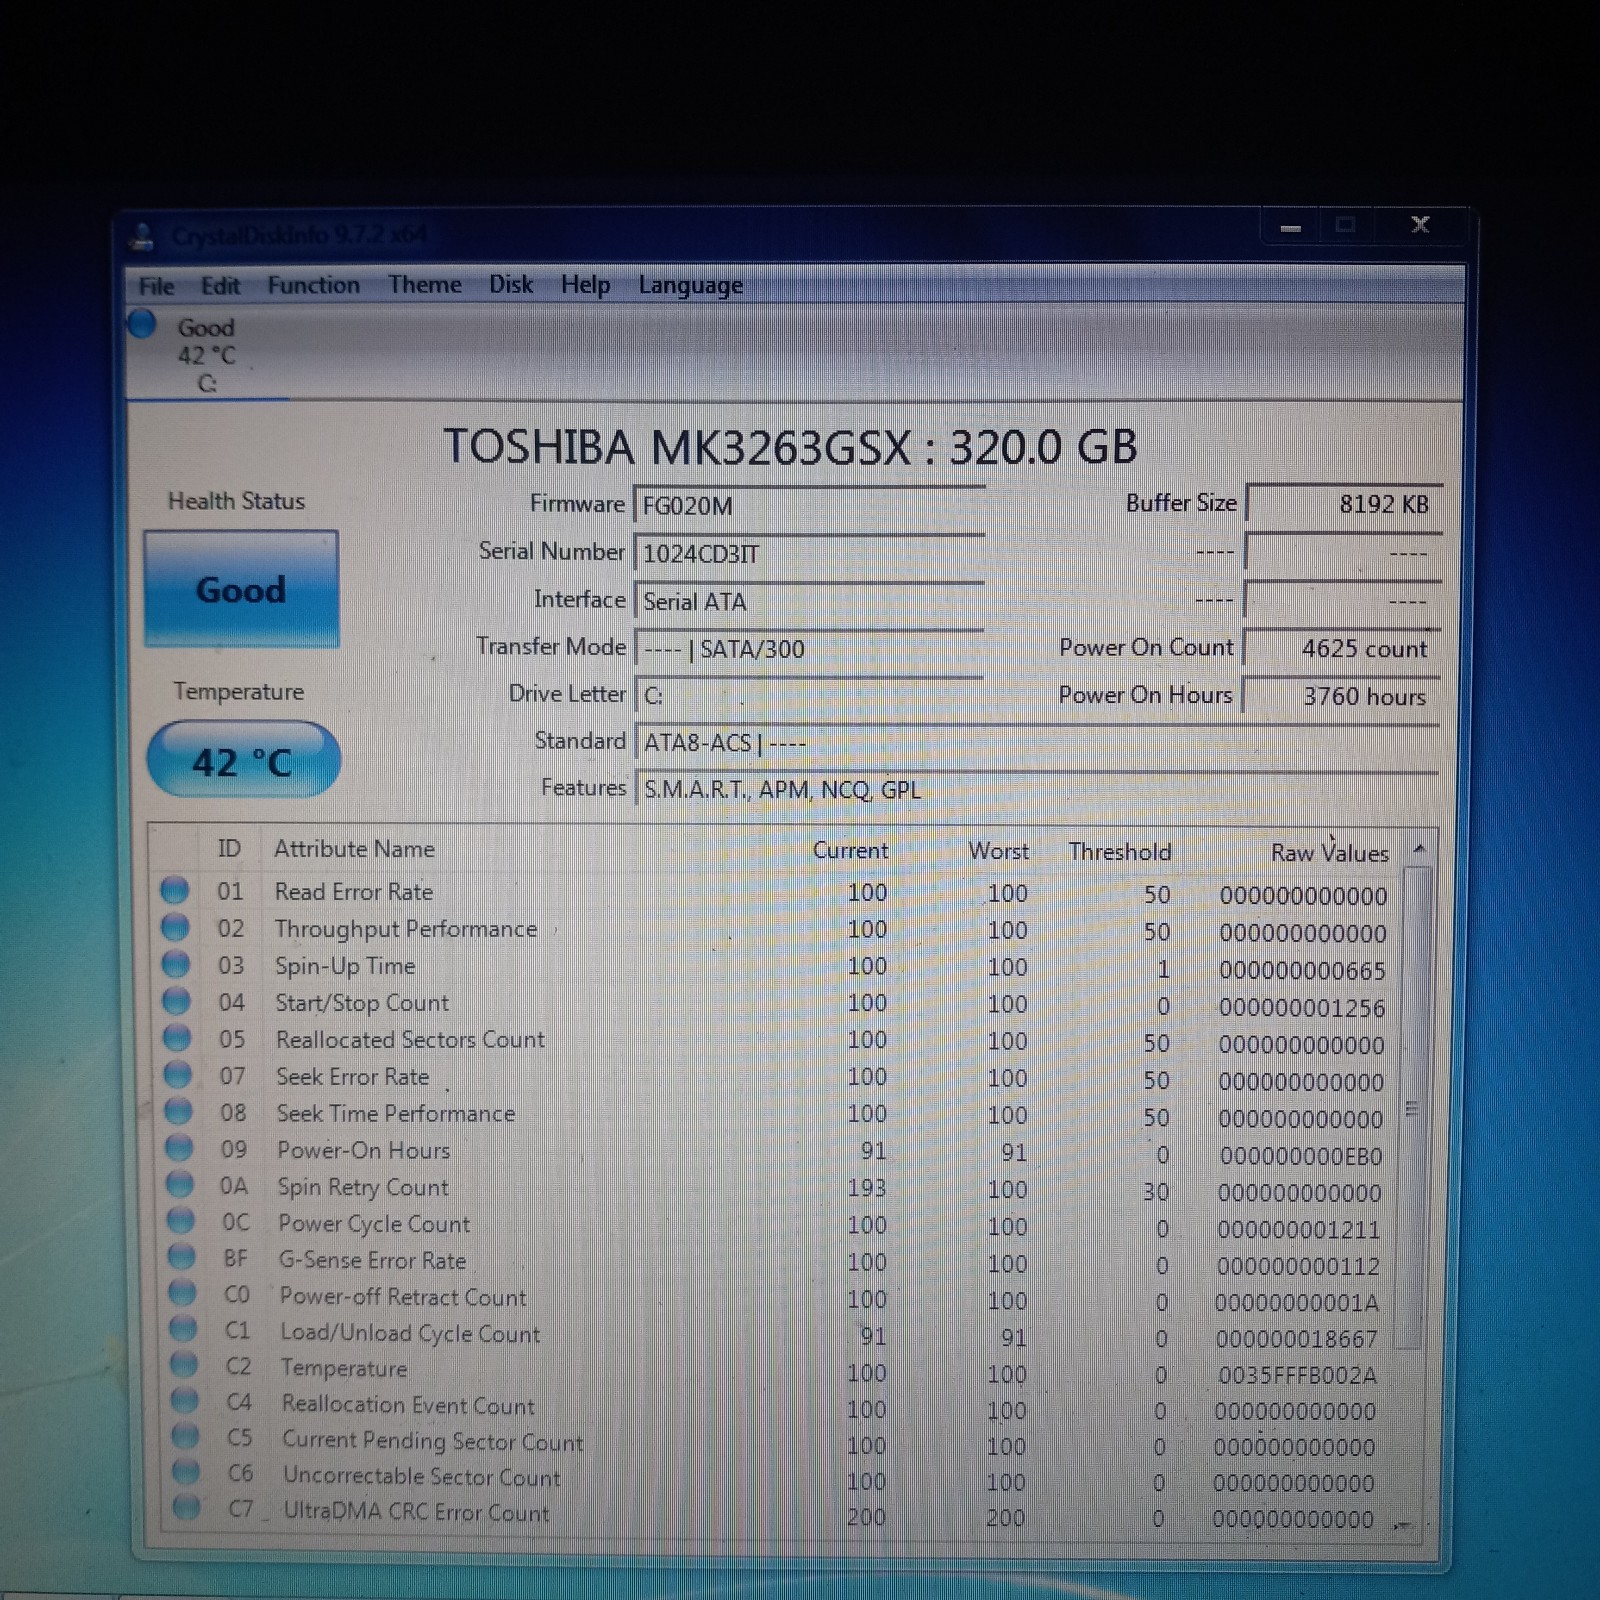Click status icon for G-Sense Error Rate
The width and height of the screenshot is (1600, 1600).
click(181, 1256)
